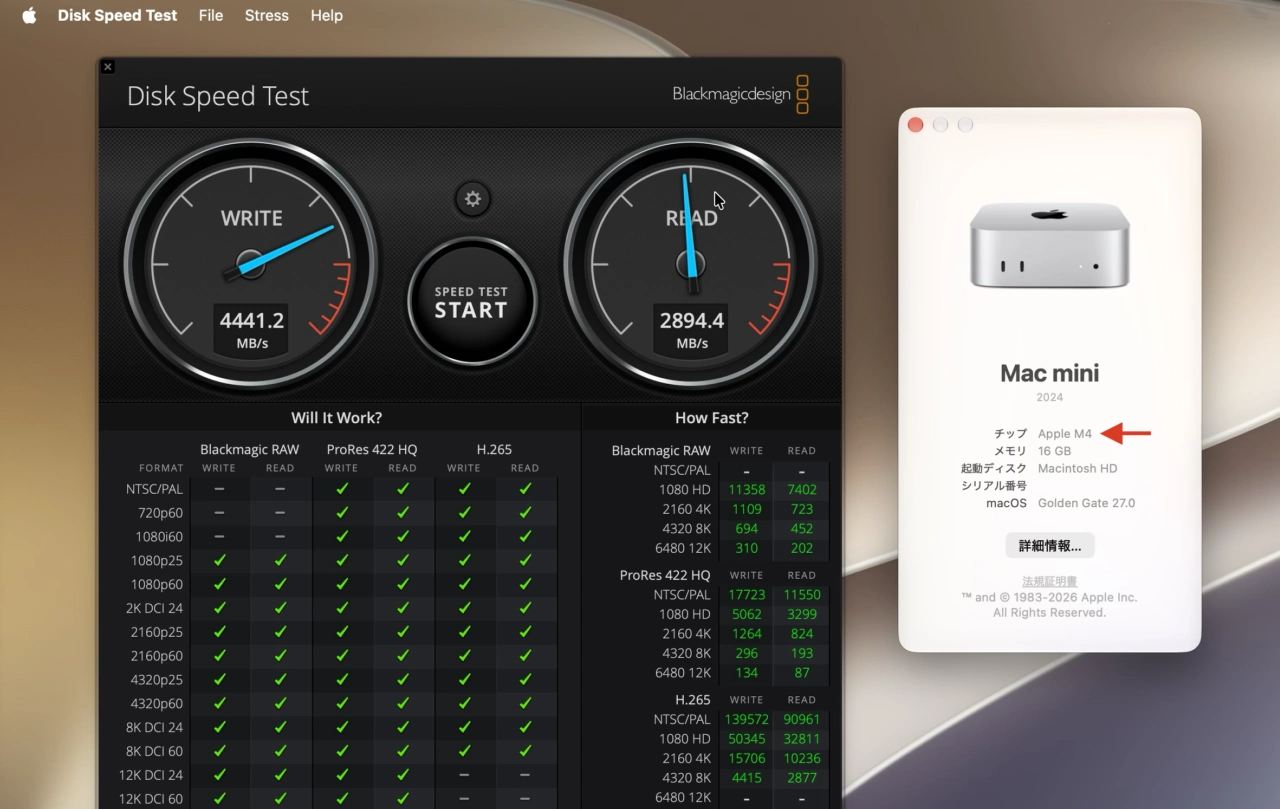Viewport: 1280px width, 809px height.
Task: Click the Mac mini title text
Action: coord(1050,373)
